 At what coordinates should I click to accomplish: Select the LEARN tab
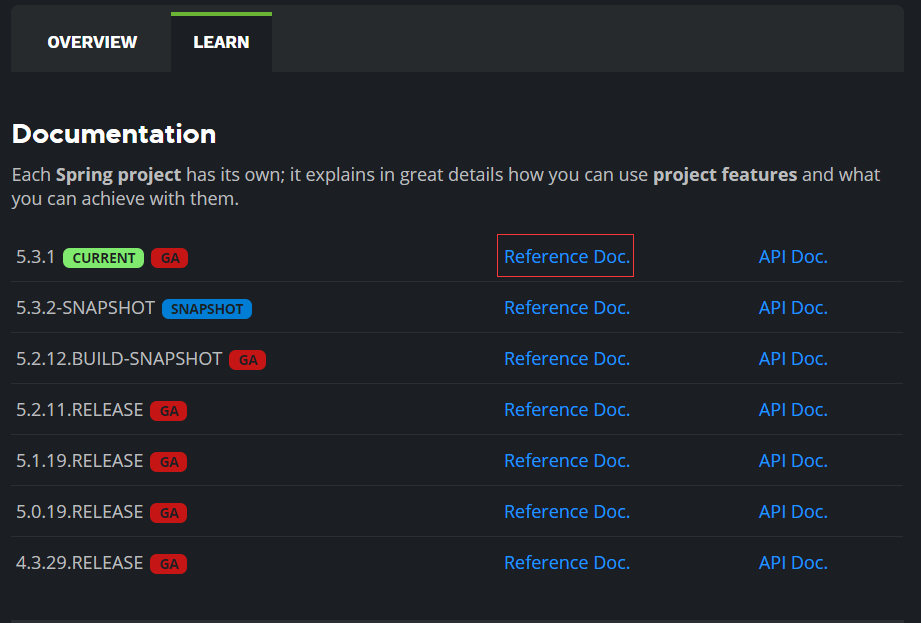pyautogui.click(x=221, y=42)
